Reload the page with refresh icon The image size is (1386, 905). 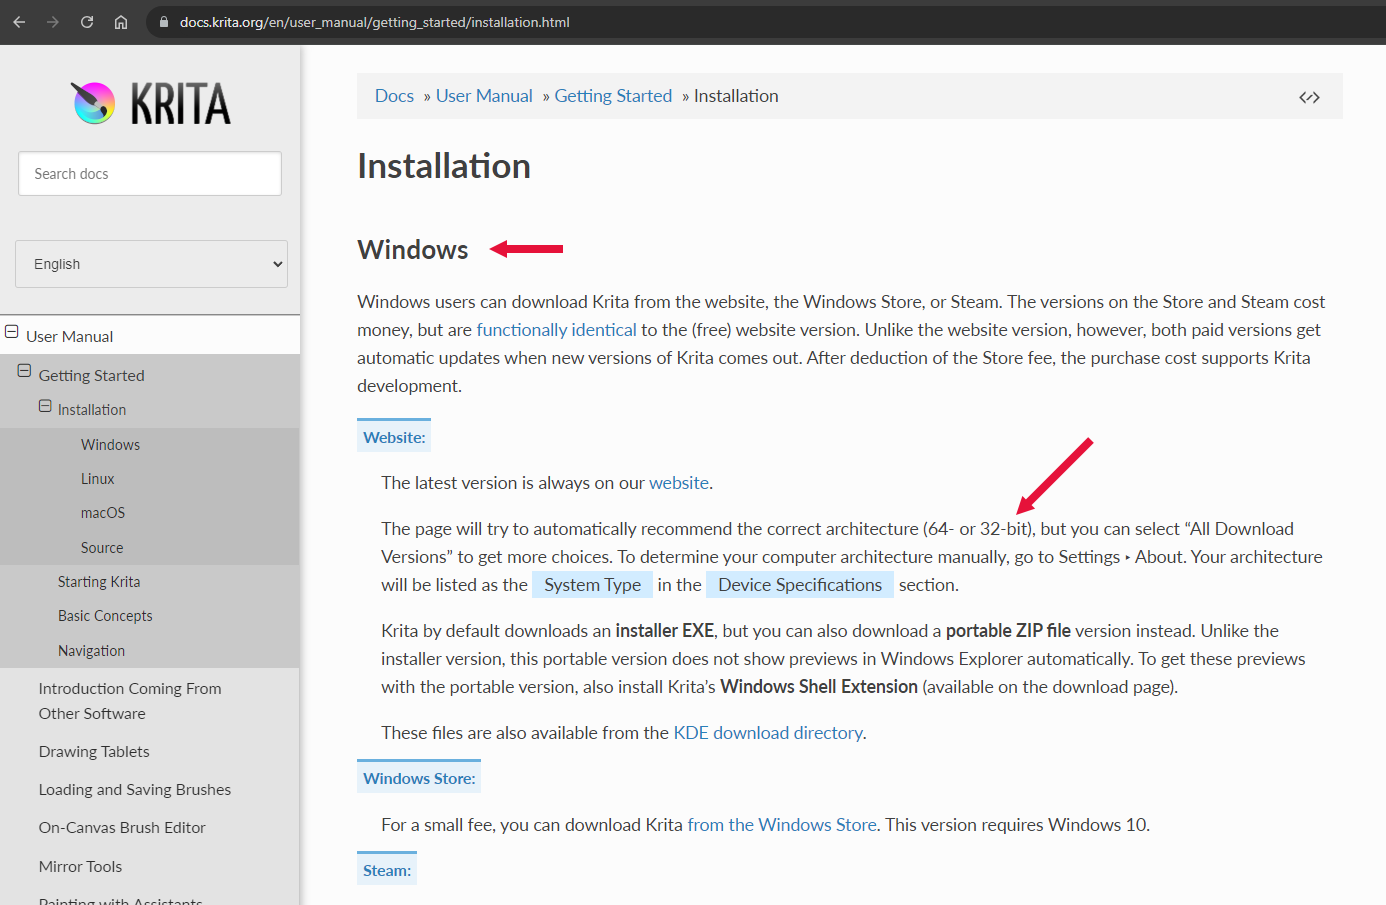(x=87, y=22)
